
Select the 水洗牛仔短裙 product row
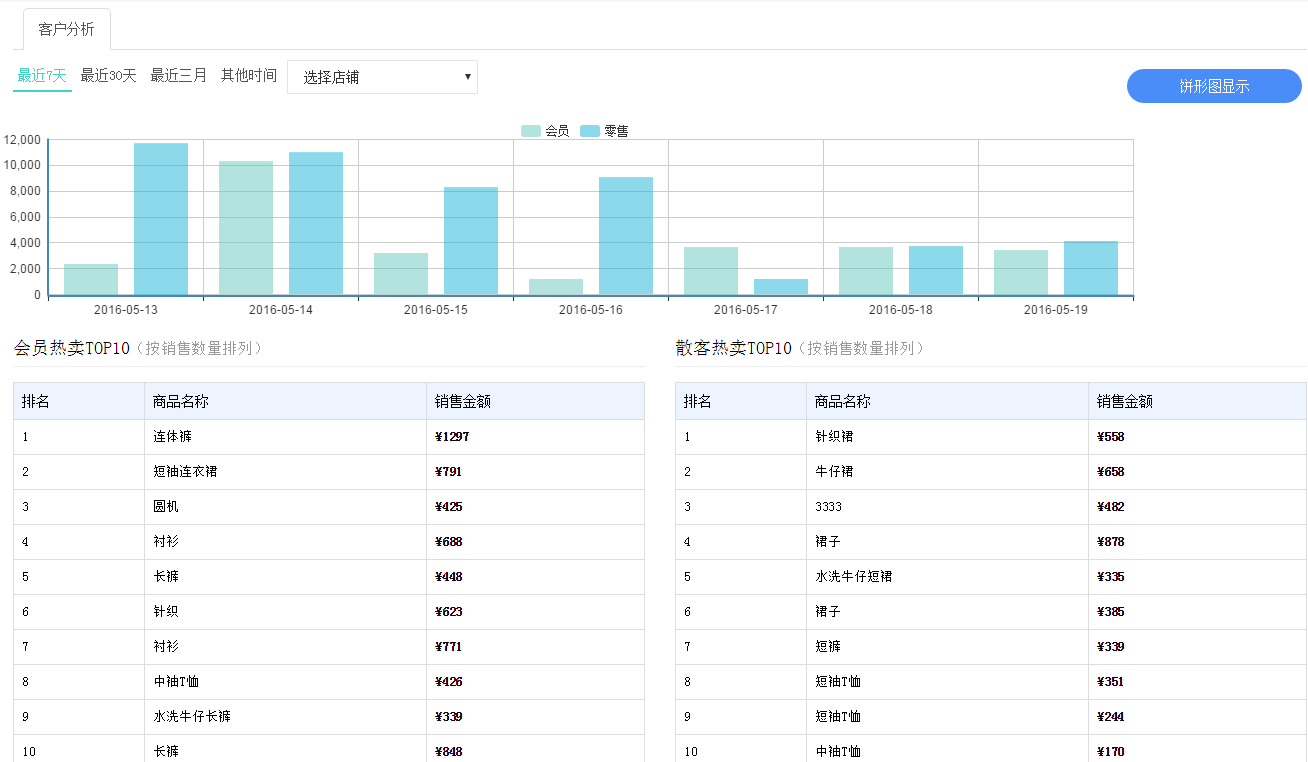click(991, 577)
